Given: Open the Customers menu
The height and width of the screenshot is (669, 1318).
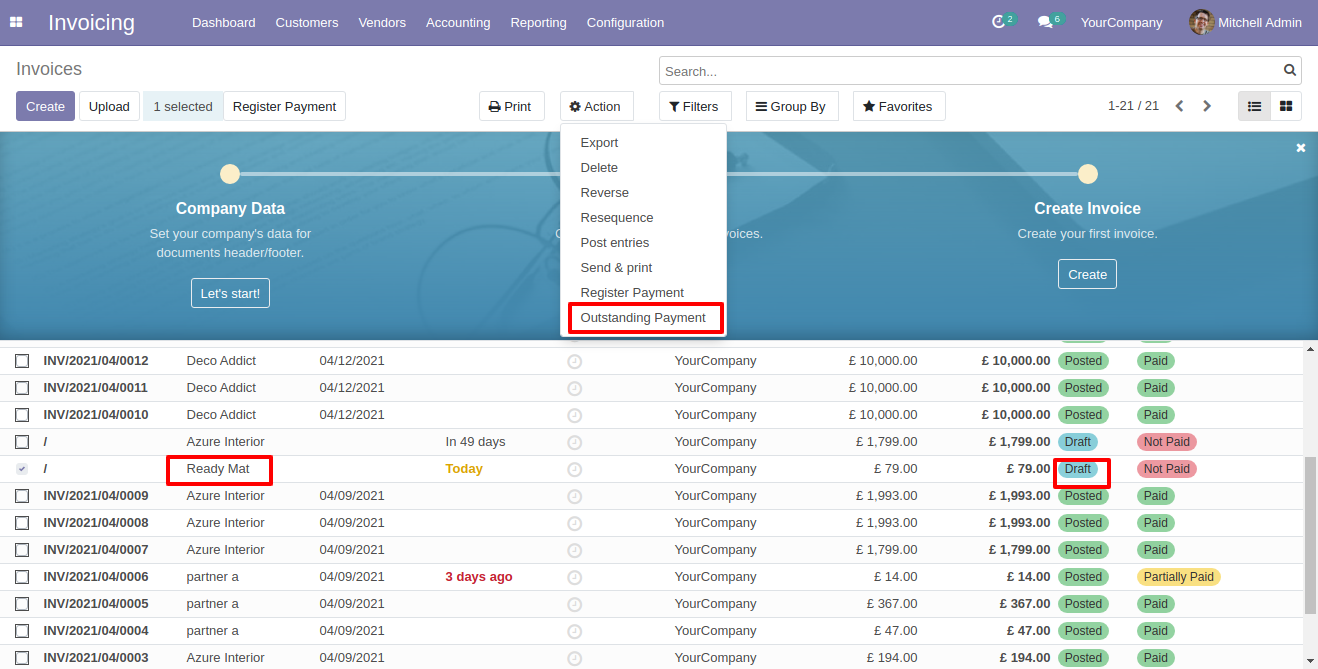Looking at the screenshot, I should click(307, 22).
